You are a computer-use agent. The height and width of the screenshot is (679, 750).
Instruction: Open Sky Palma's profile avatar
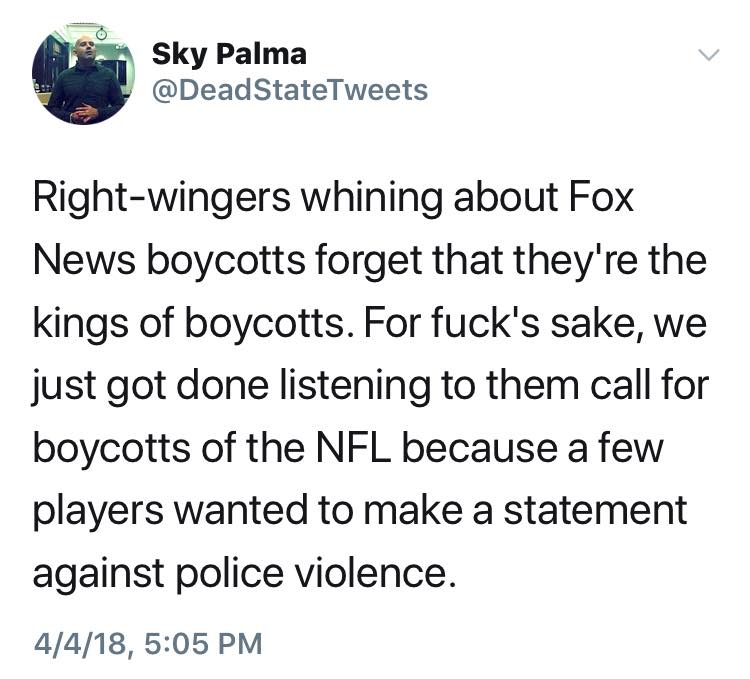pos(82,76)
